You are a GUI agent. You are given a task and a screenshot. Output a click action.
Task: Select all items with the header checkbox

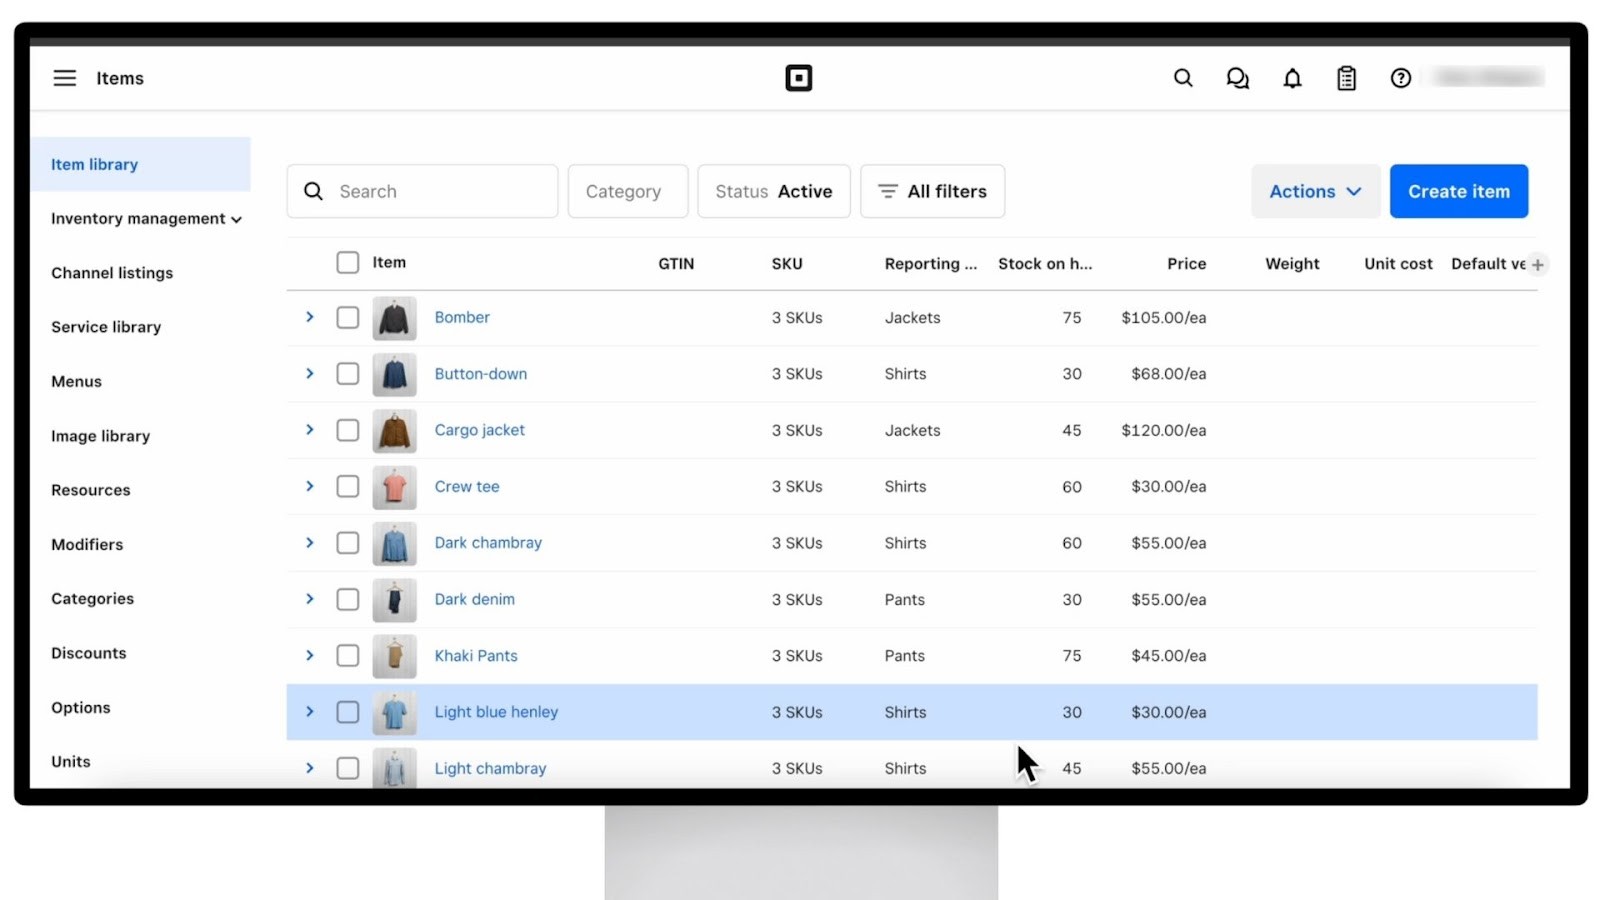click(x=347, y=262)
